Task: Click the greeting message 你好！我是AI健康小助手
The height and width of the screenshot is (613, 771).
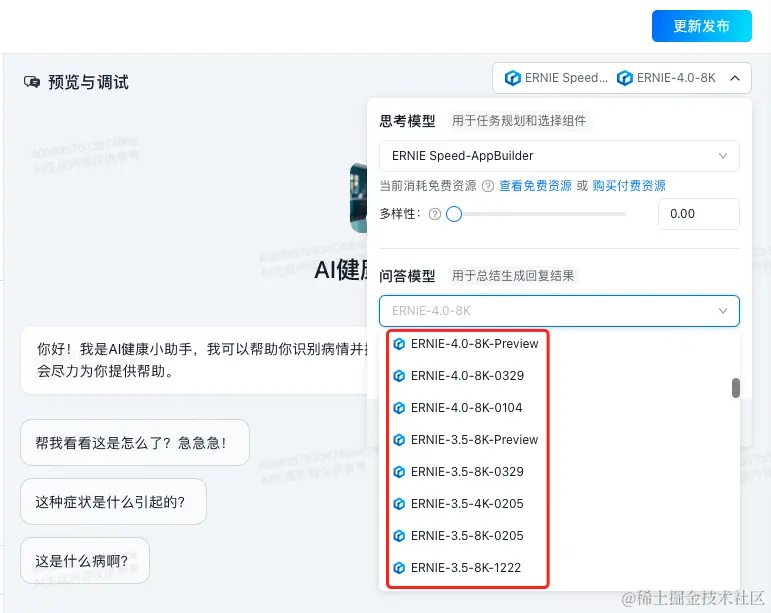Action: point(195,360)
